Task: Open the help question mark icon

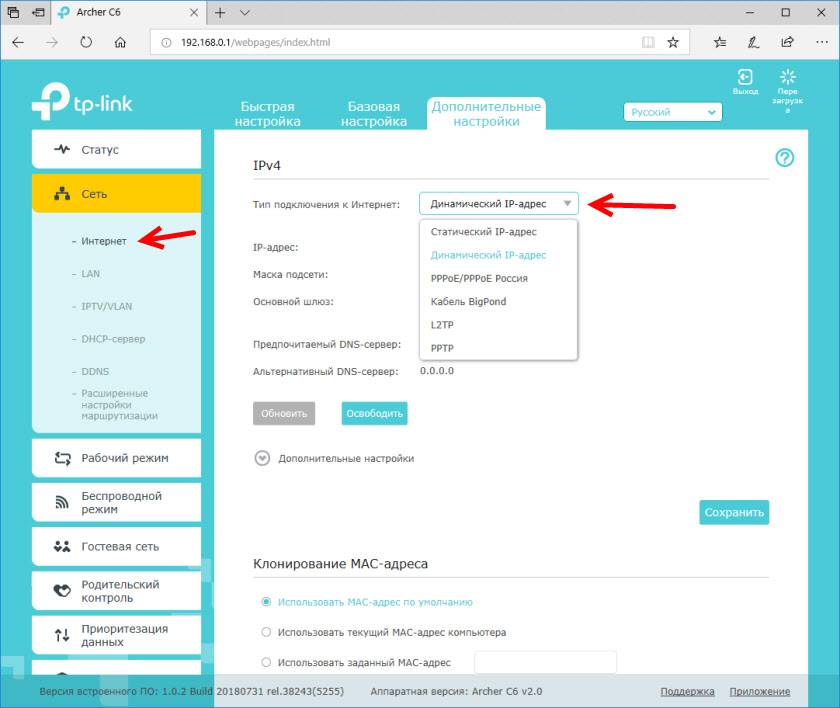Action: tap(784, 157)
